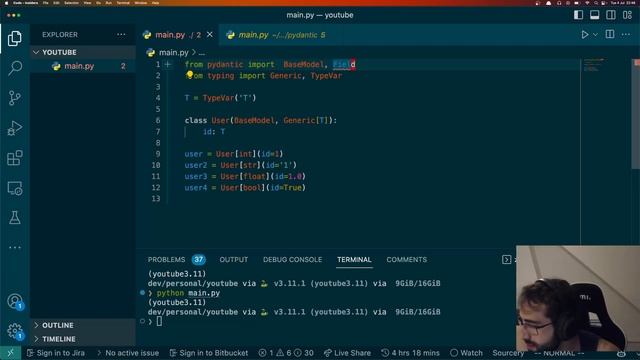Image resolution: width=640 pixels, height=360 pixels.
Task: Toggle the primary side bar layout icon
Action: point(578,15)
